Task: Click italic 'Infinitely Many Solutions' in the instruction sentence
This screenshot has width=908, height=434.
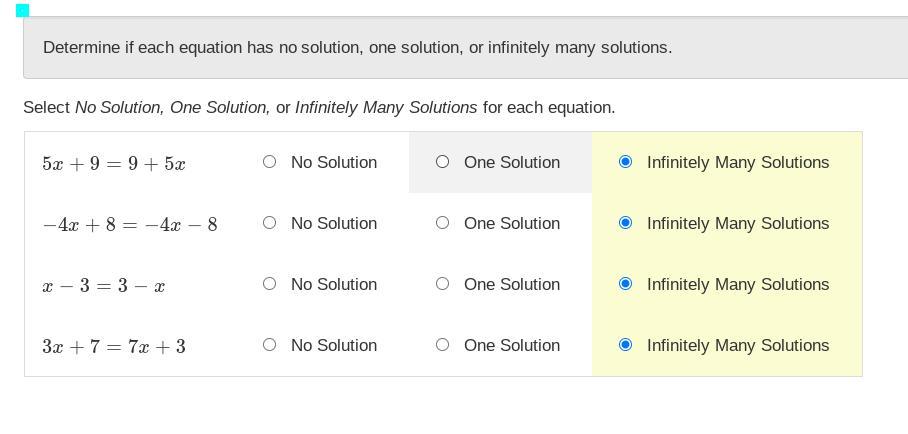Action: (386, 107)
